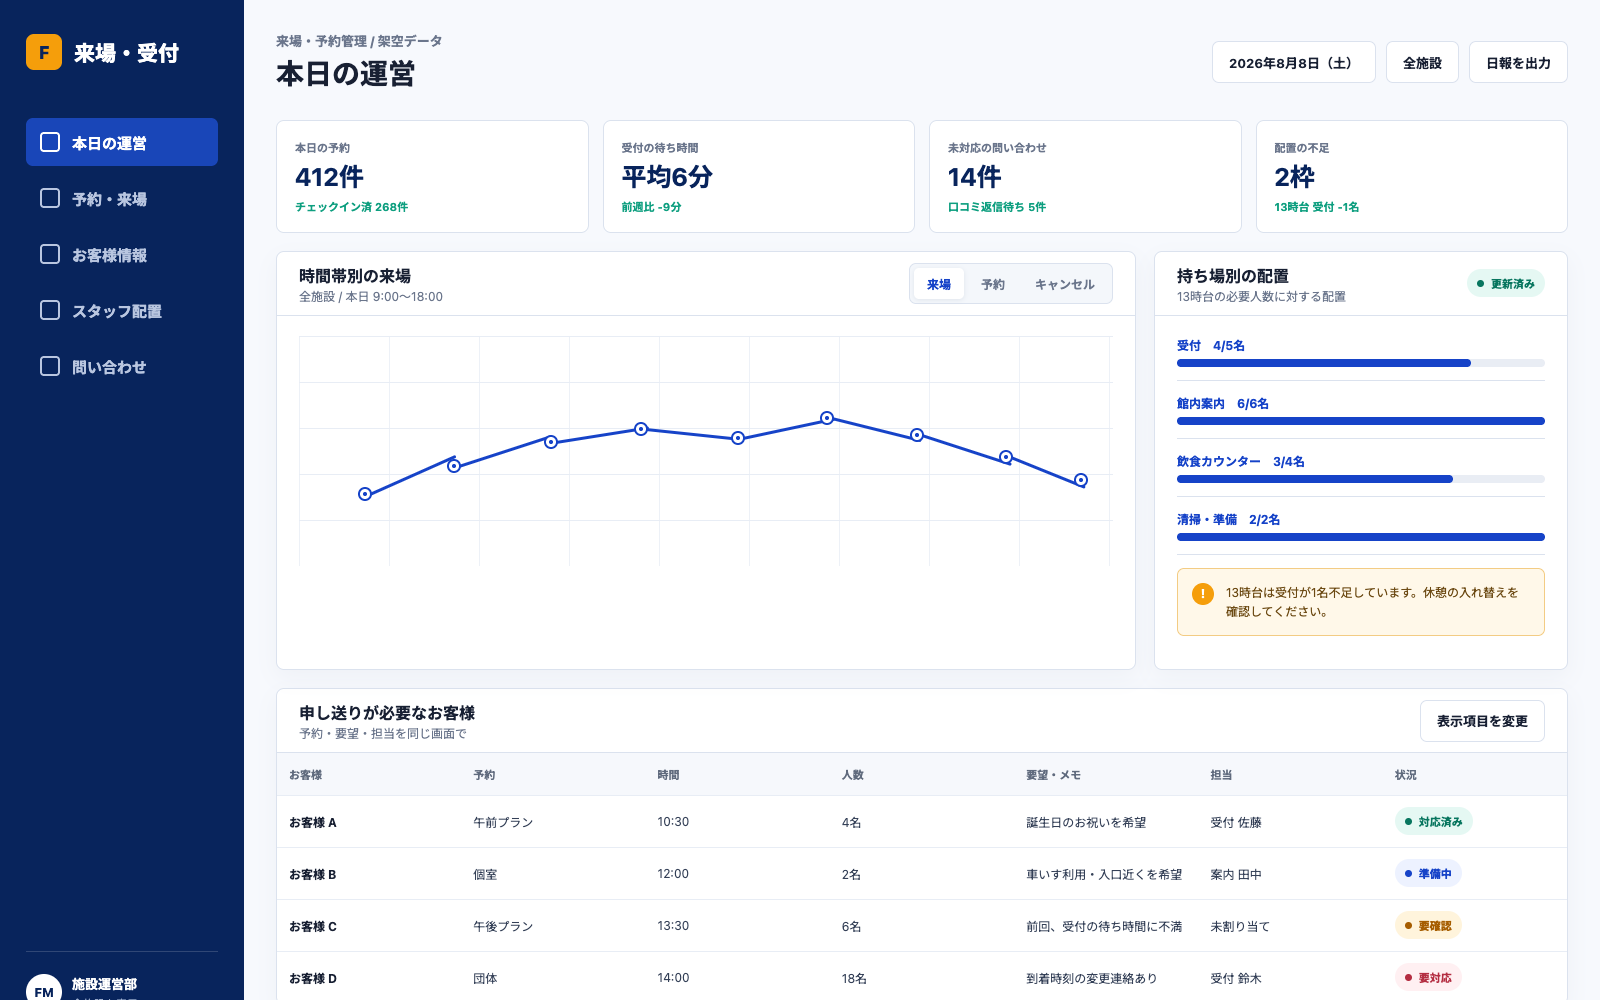This screenshot has height=1000, width=1600.
Task: Click the 来場・予約管理 breadcrumb
Action: pos(321,41)
